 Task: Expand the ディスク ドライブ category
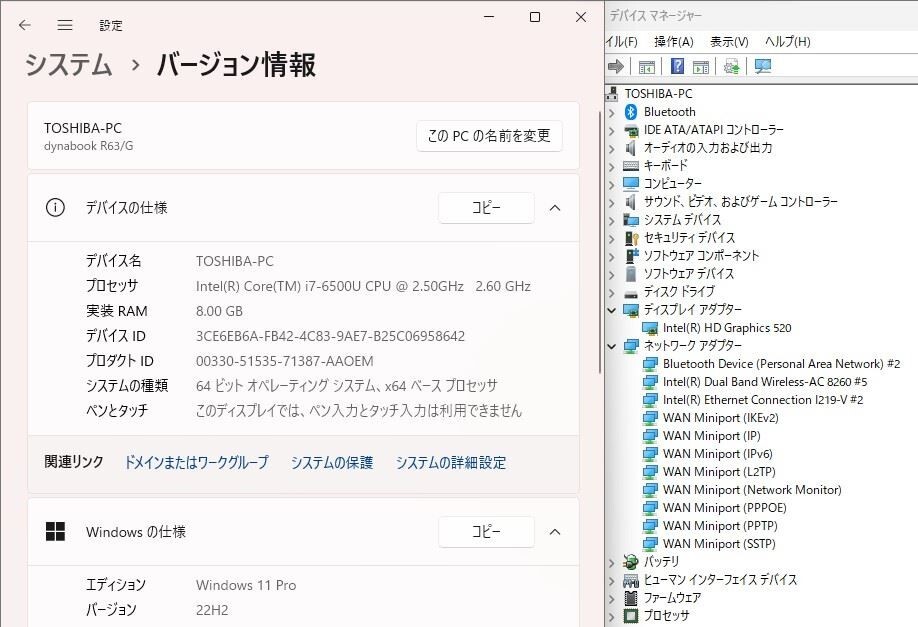612,293
